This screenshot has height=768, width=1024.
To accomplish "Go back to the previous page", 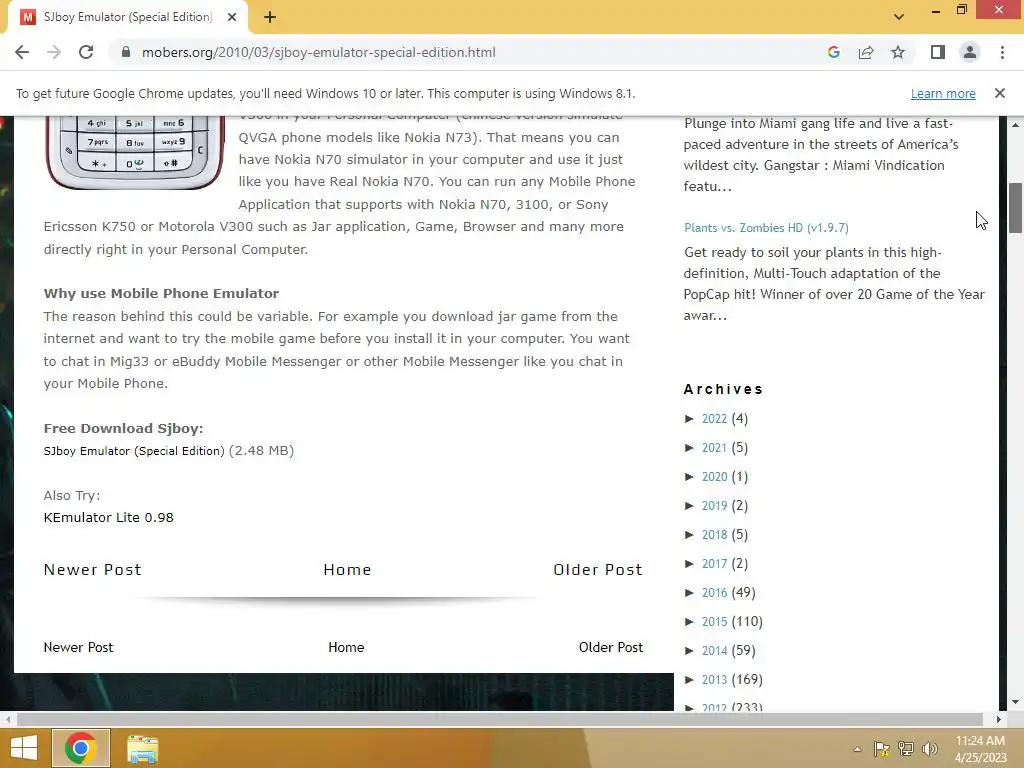I will click(x=22, y=52).
